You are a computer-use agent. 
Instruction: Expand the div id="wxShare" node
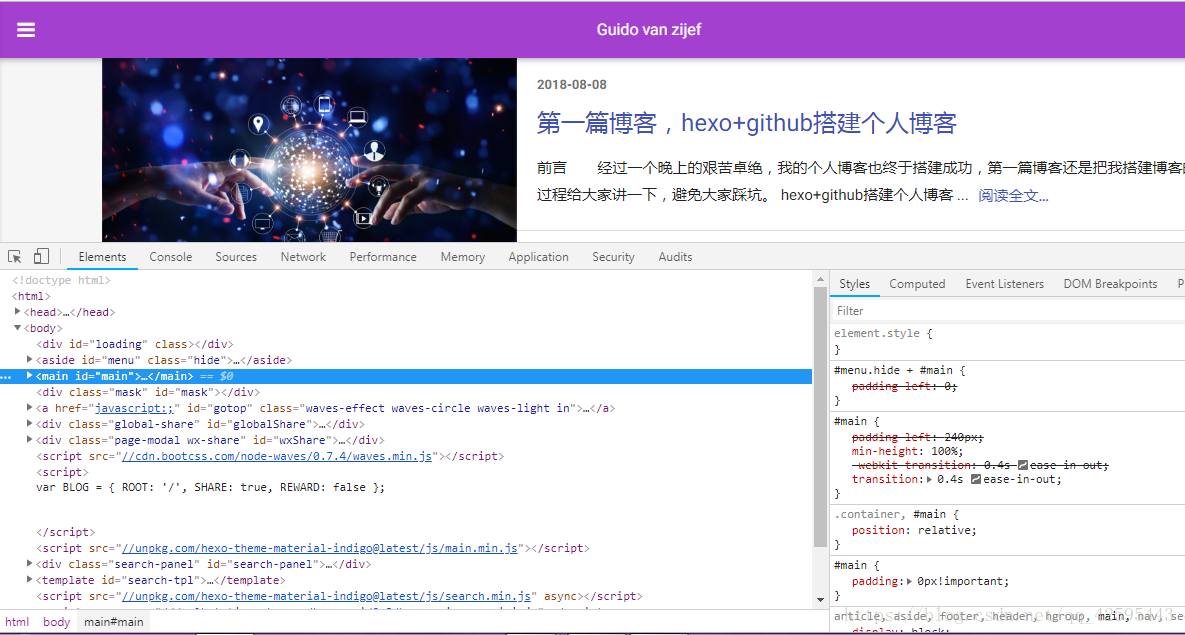click(29, 439)
